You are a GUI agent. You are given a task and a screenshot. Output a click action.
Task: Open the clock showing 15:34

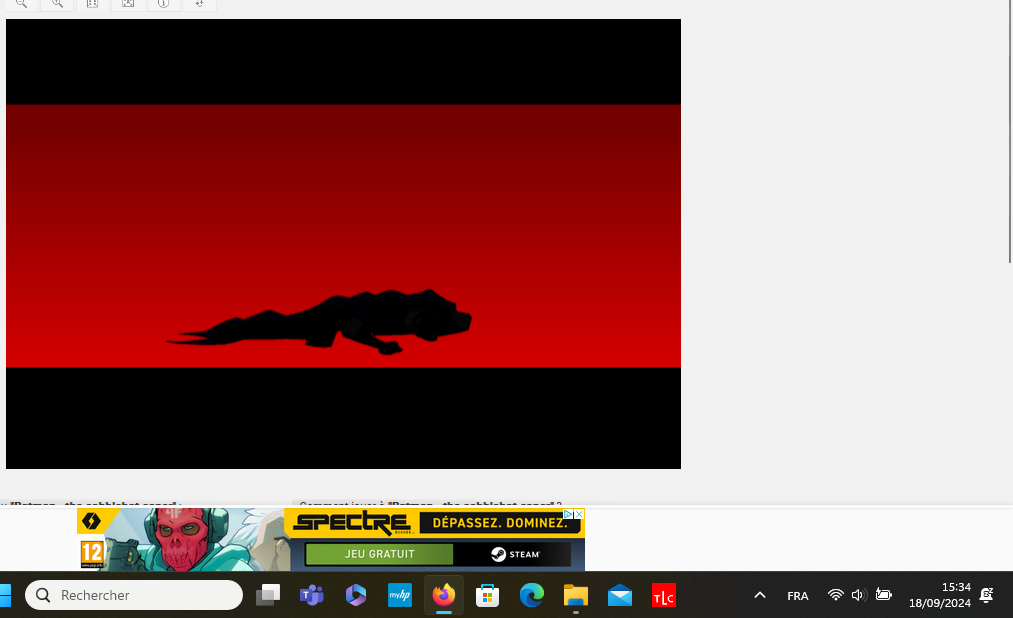[x=940, y=595]
